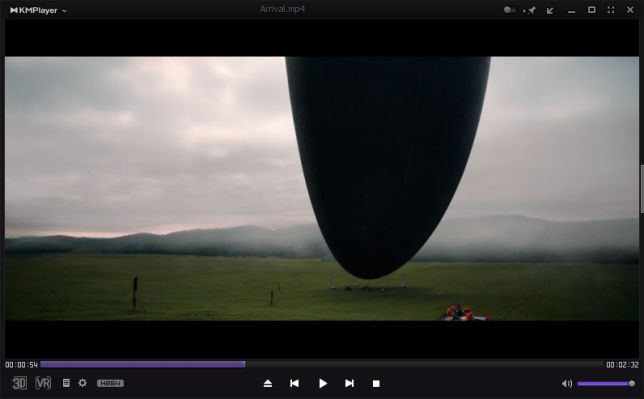
Task: Click the compact mode arrow icon
Action: [x=550, y=10]
